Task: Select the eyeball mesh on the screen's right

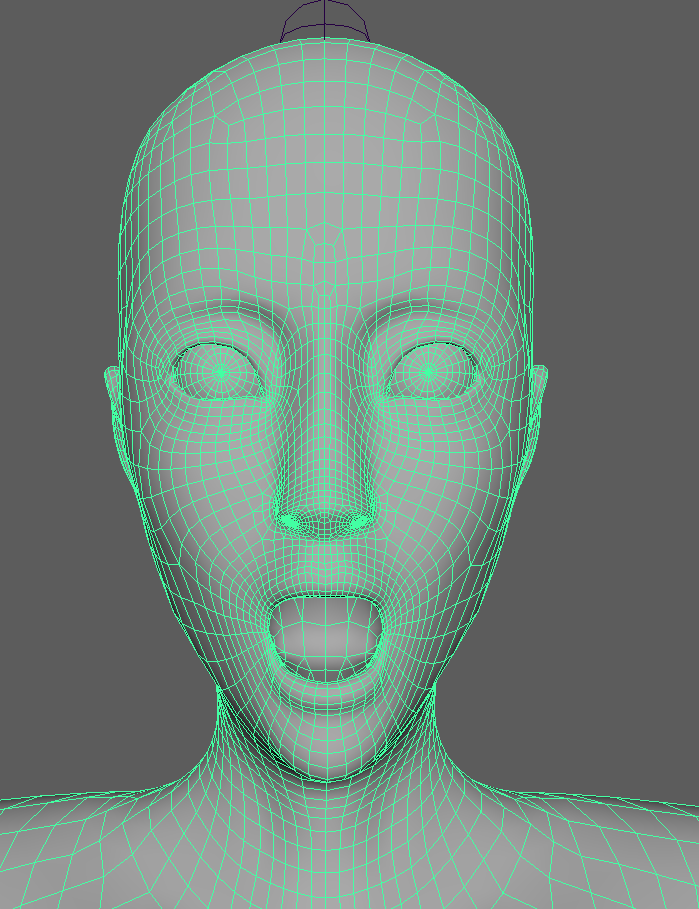Action: click(430, 371)
